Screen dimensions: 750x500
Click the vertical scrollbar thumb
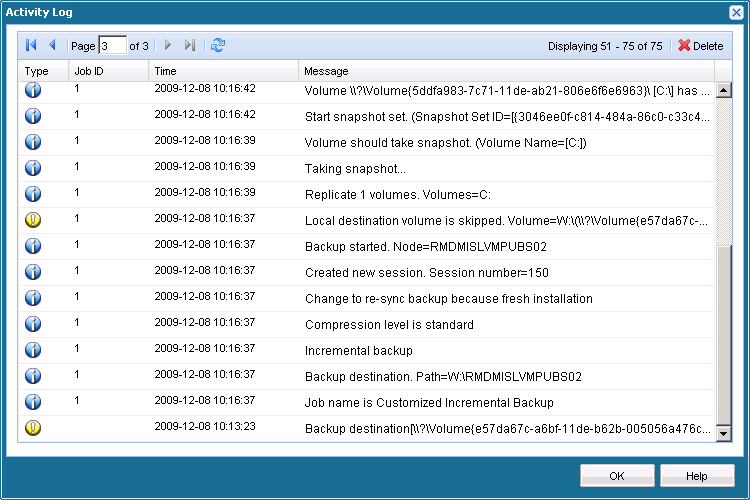point(724,335)
